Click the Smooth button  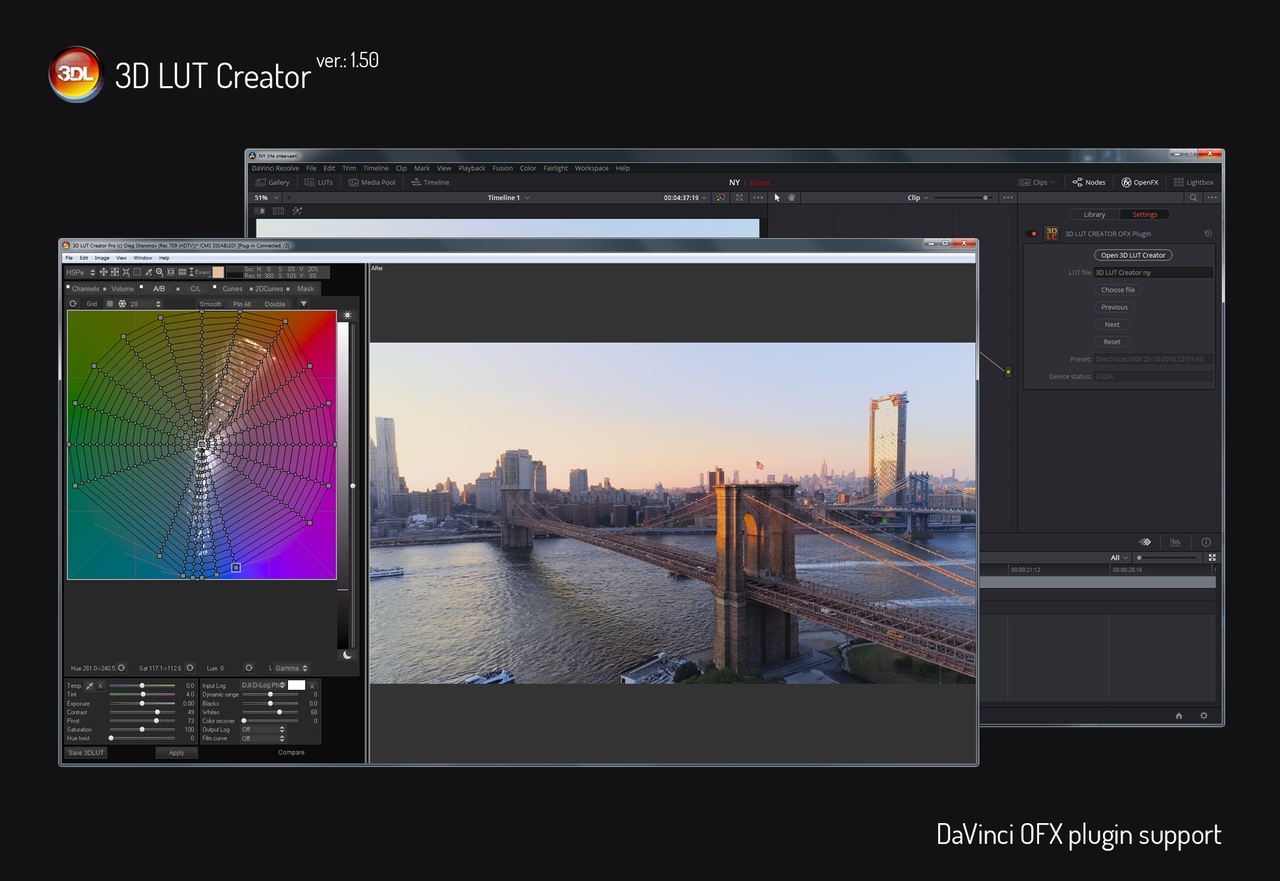(x=211, y=304)
